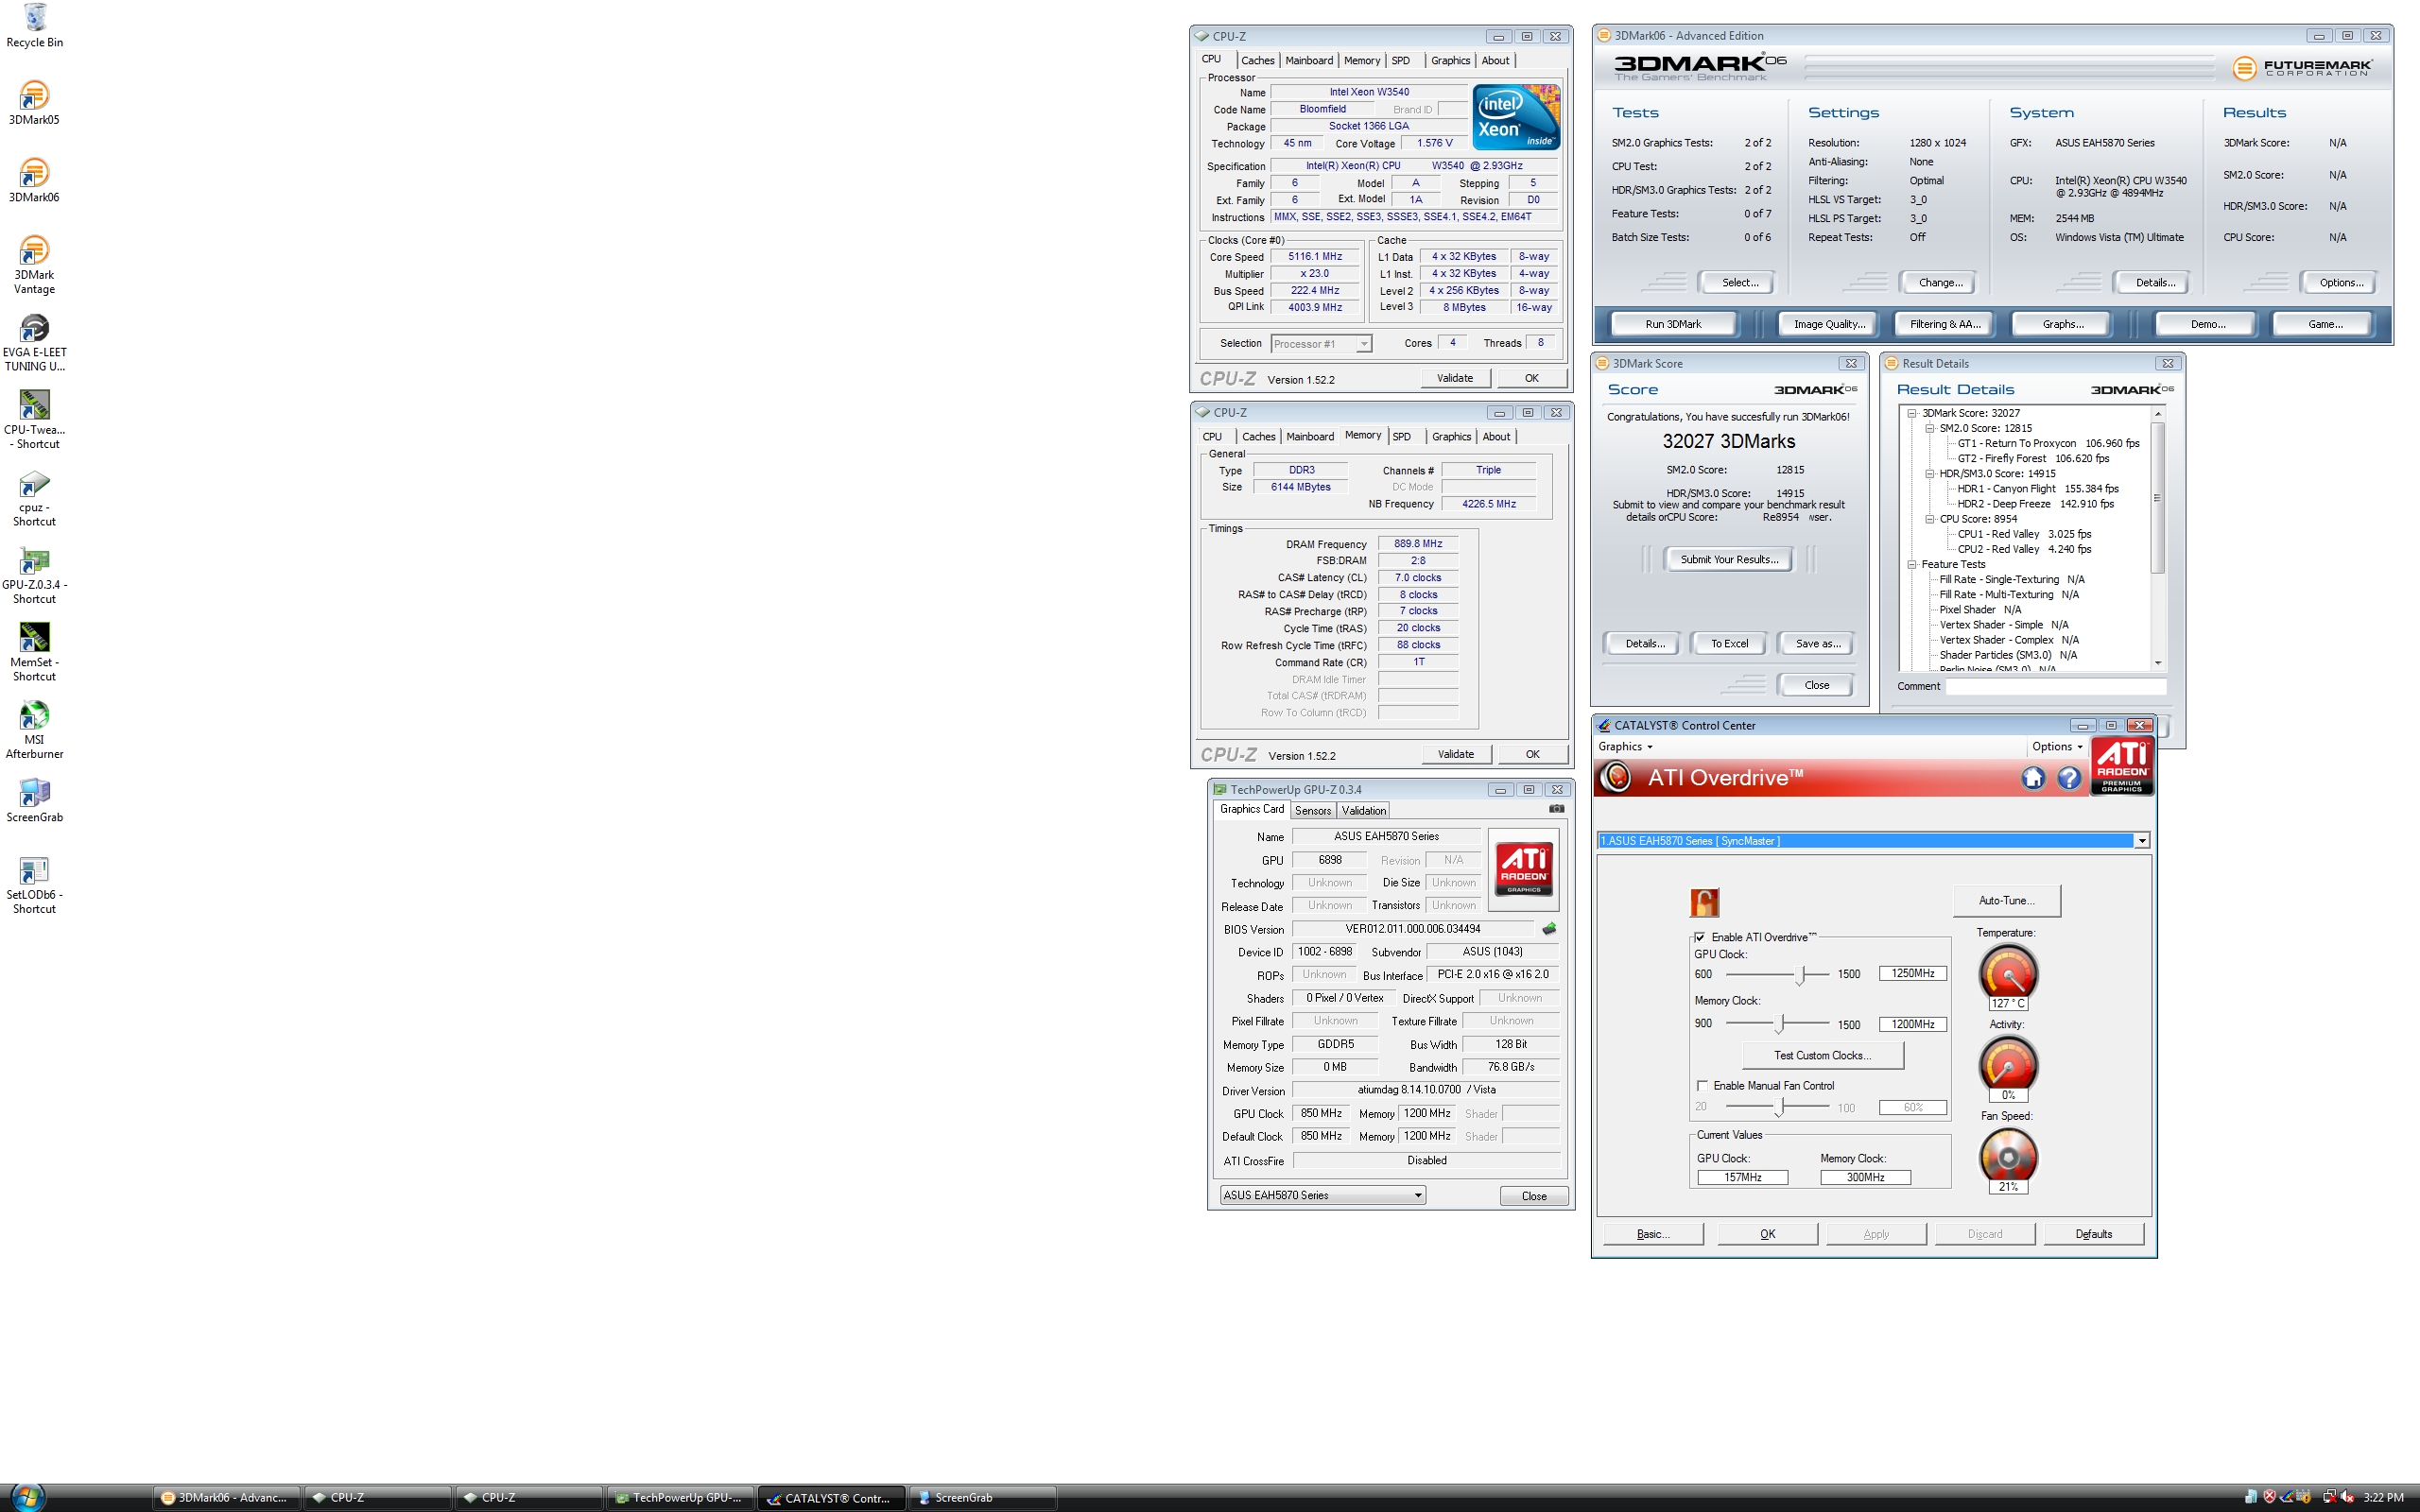The width and height of the screenshot is (2420, 1512).
Task: Click the Overdrive unlock padlock icon
Action: [x=1705, y=903]
